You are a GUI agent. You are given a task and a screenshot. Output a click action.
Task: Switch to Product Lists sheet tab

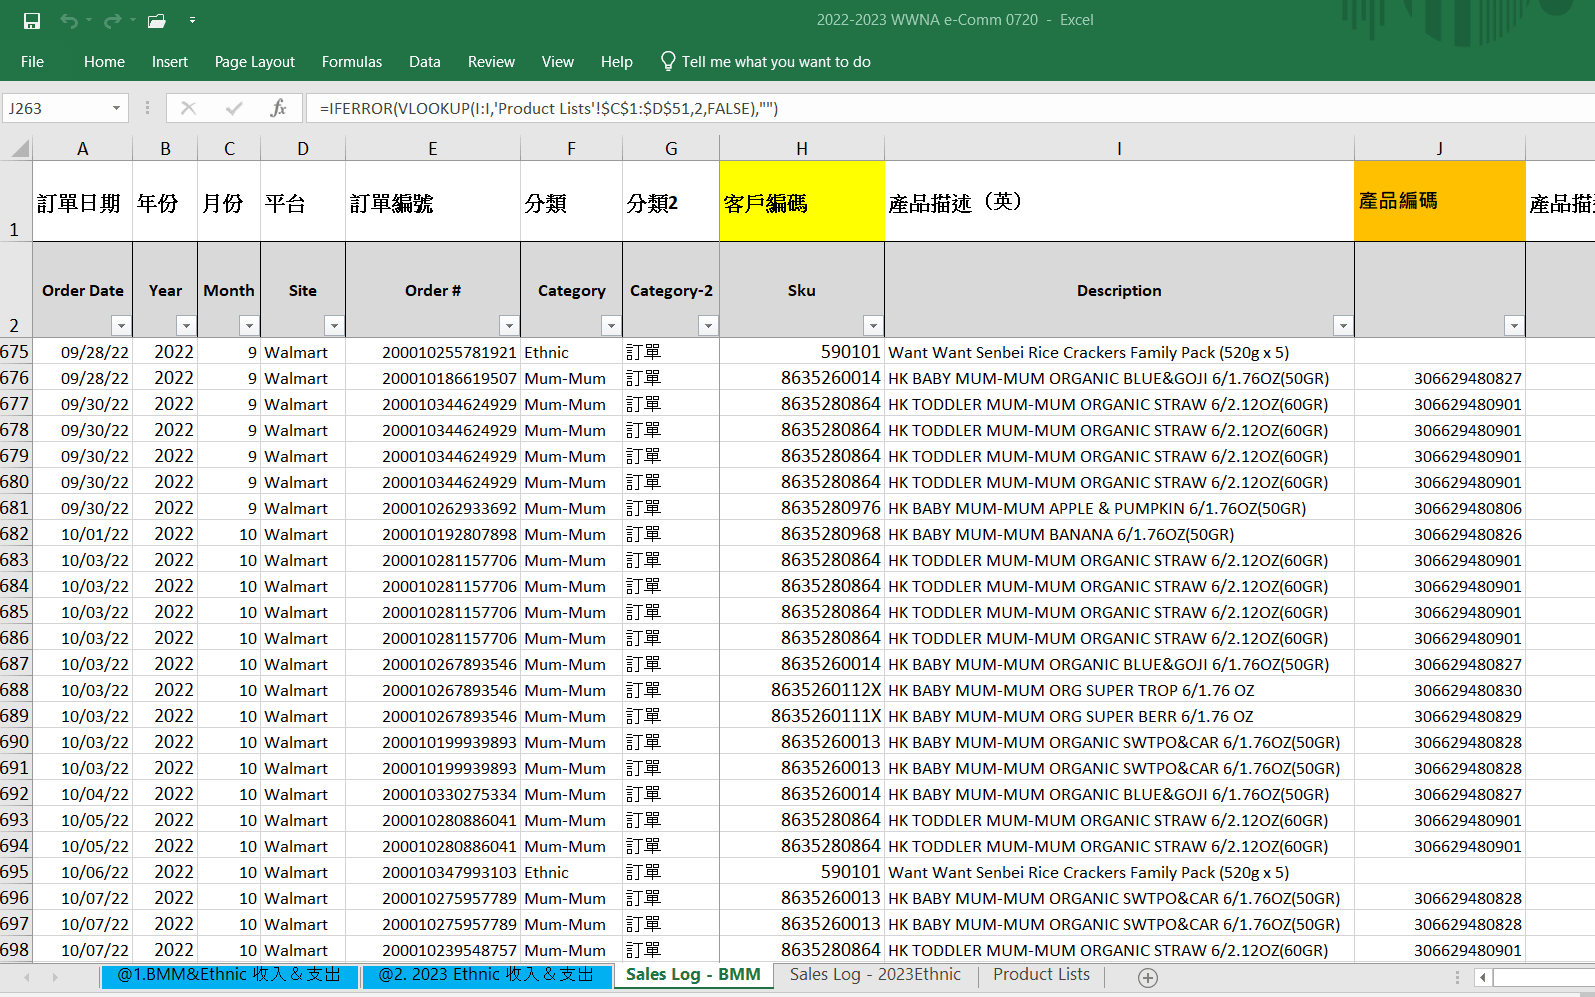[1041, 975]
